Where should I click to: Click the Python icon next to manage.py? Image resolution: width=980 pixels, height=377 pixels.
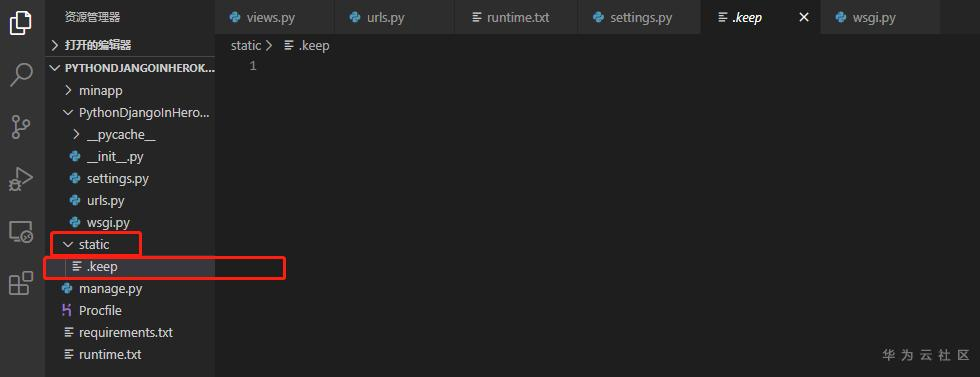[x=67, y=288]
